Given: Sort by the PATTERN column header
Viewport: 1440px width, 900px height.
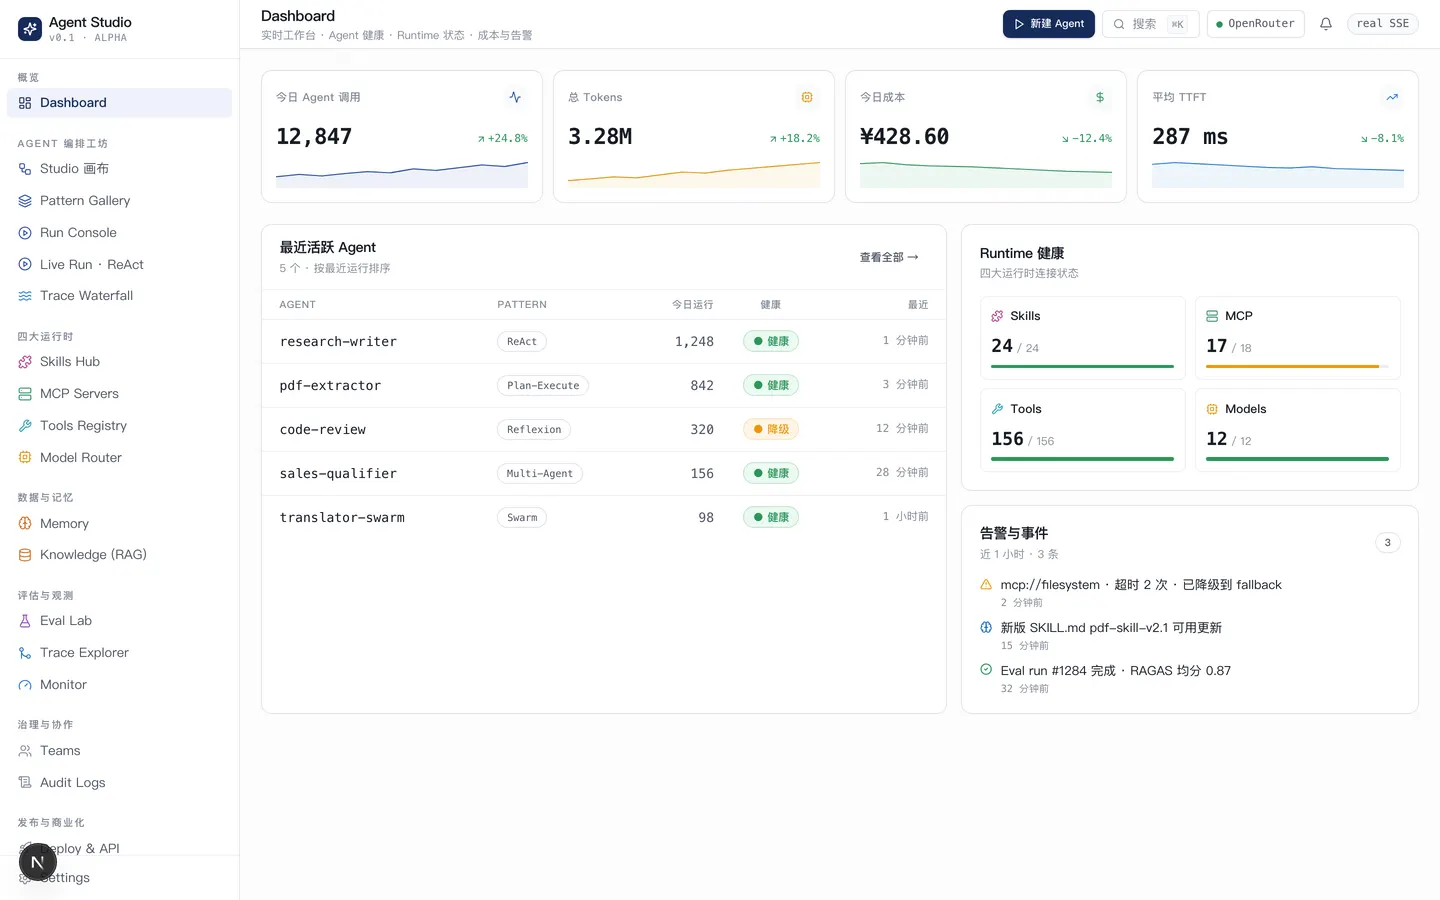Looking at the screenshot, I should pyautogui.click(x=522, y=305).
